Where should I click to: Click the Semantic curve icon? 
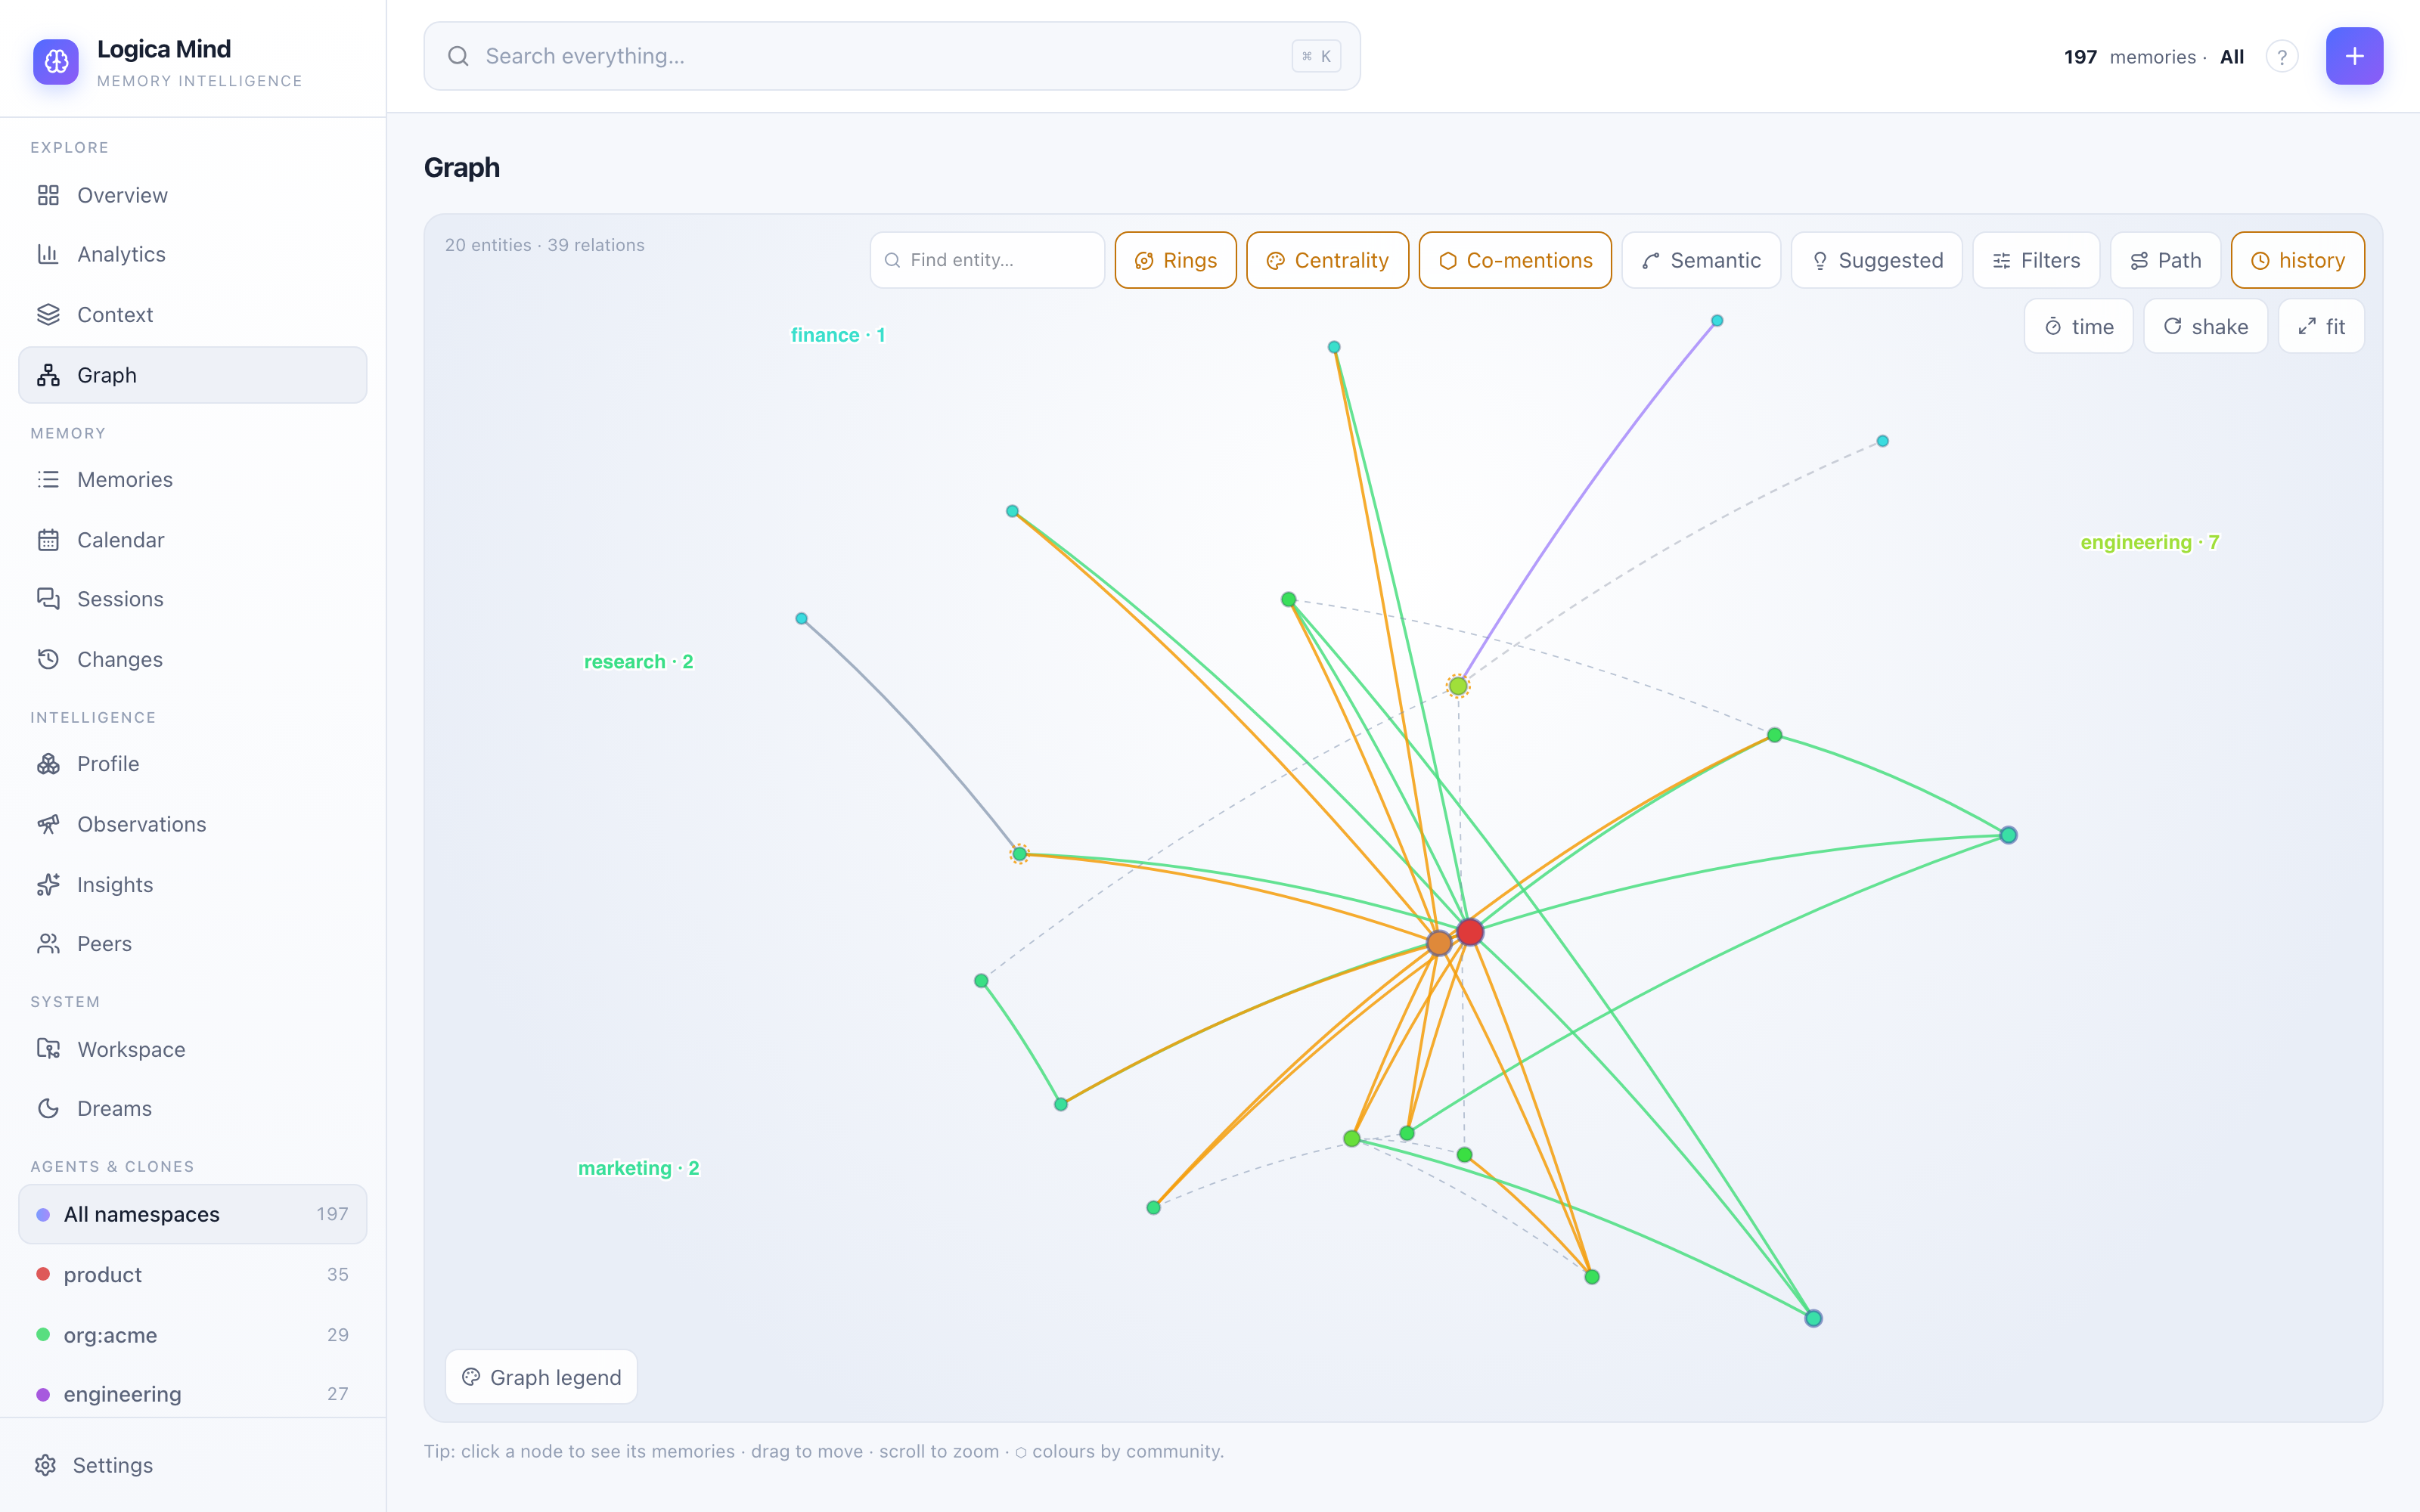tap(1651, 261)
